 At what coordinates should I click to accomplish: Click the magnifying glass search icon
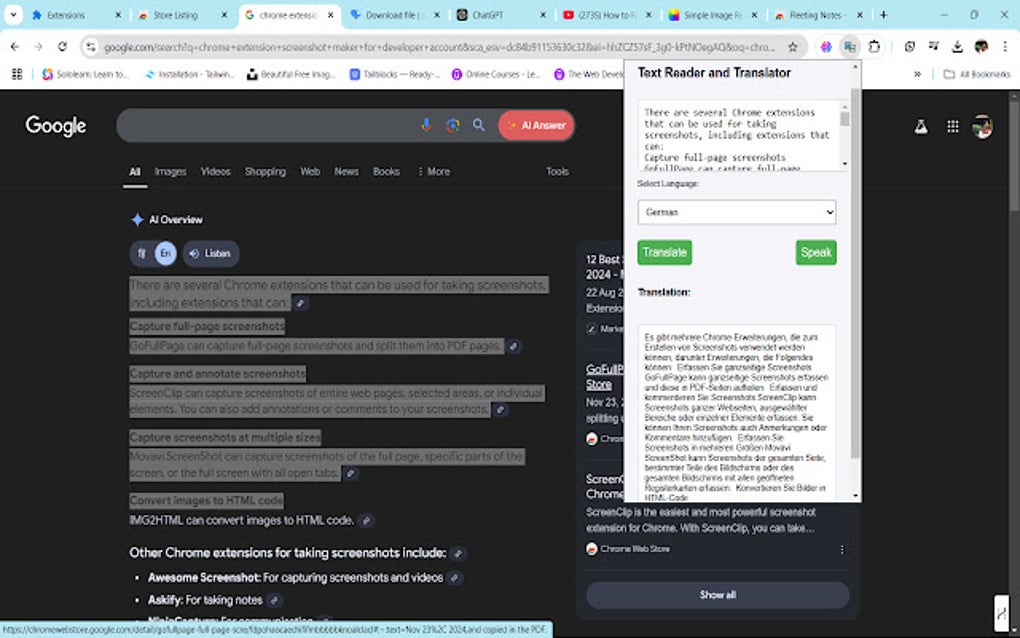[478, 125]
